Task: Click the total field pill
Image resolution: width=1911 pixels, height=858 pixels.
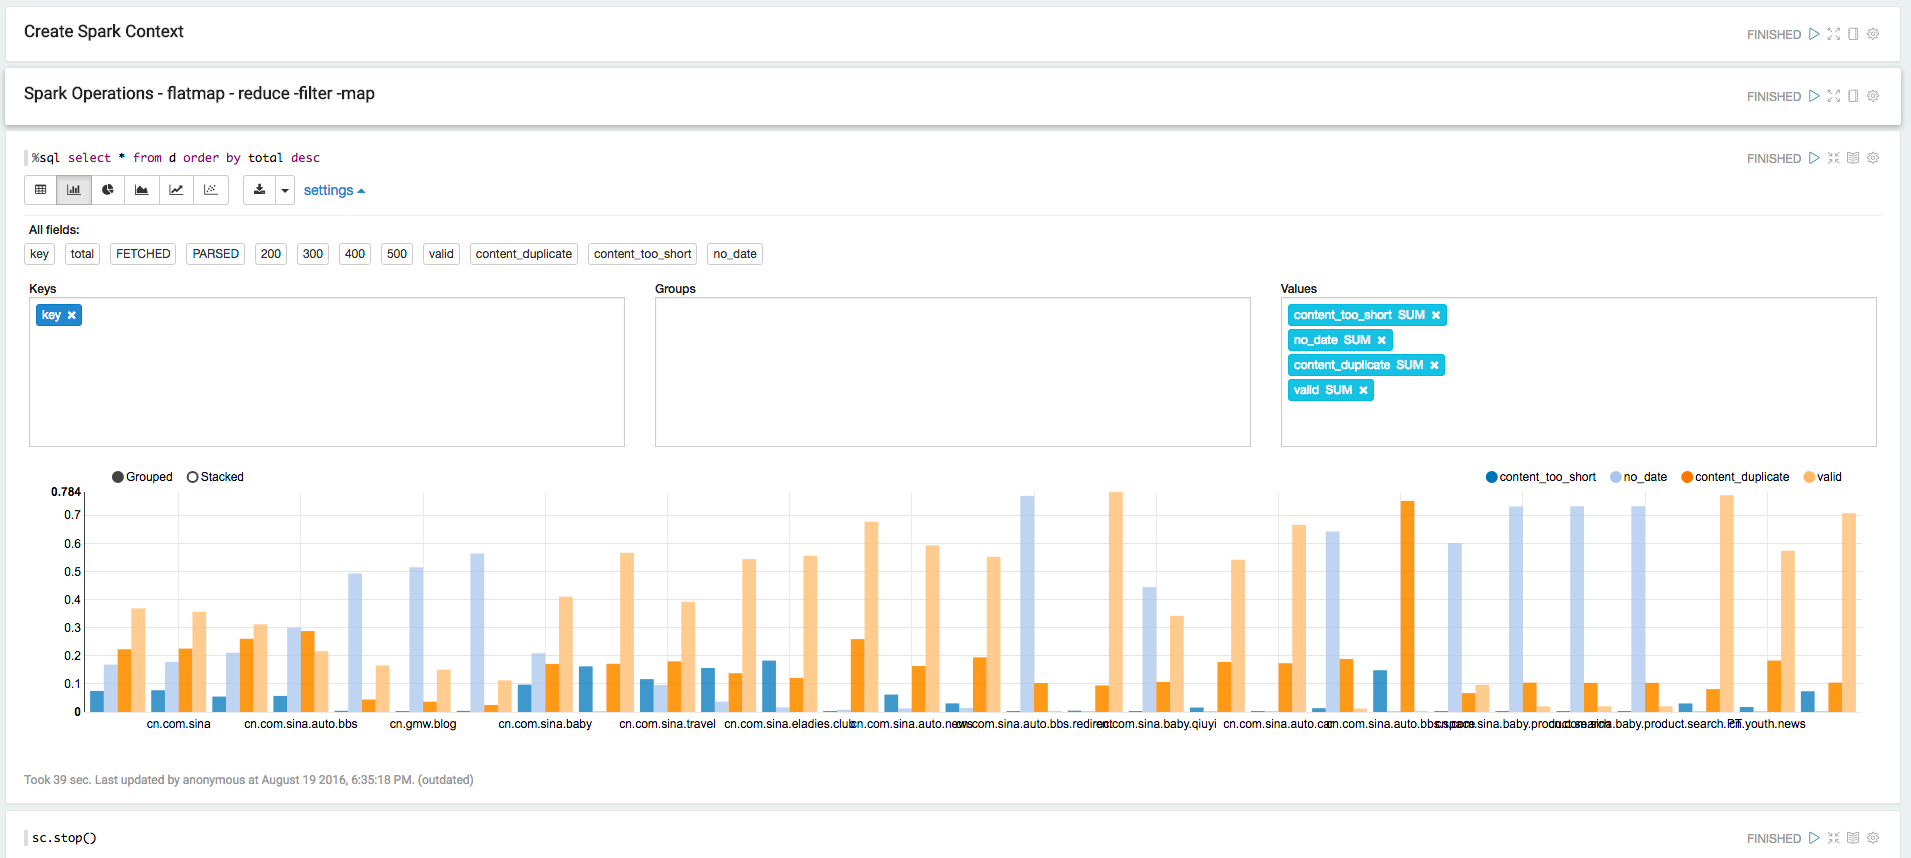Action: tap(82, 254)
